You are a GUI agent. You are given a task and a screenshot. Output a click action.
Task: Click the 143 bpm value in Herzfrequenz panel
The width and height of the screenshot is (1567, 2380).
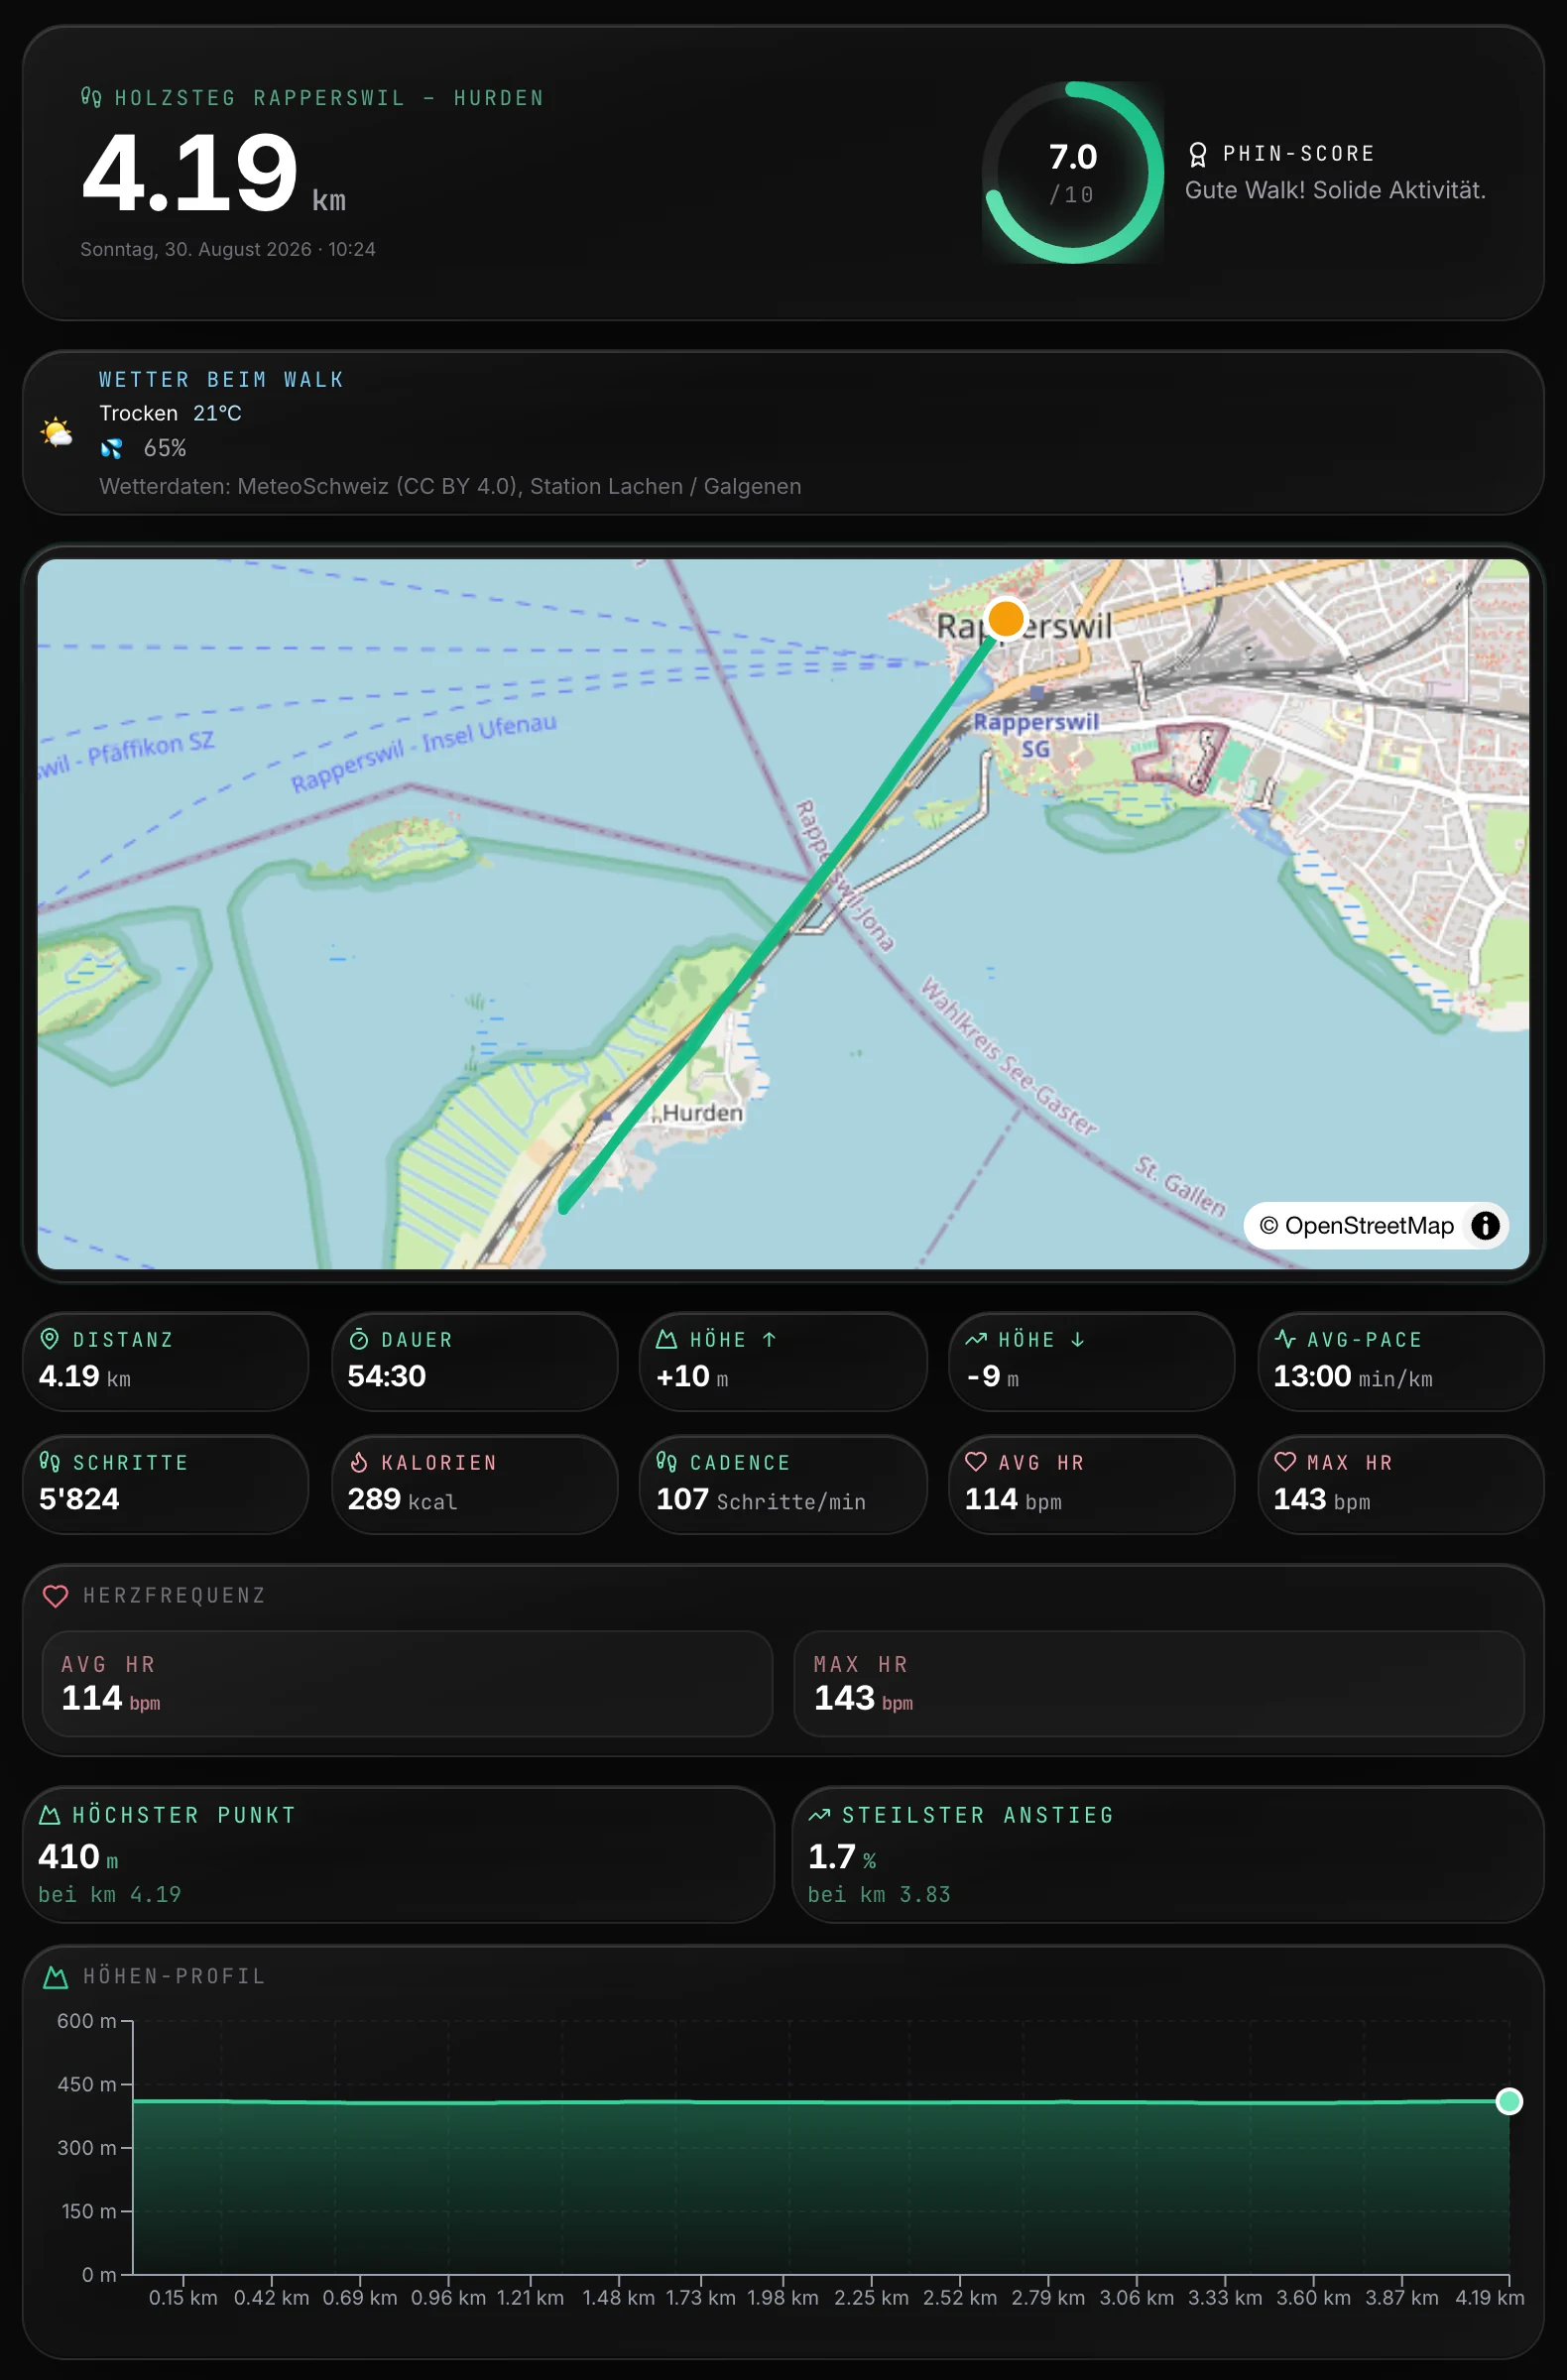click(x=863, y=1698)
